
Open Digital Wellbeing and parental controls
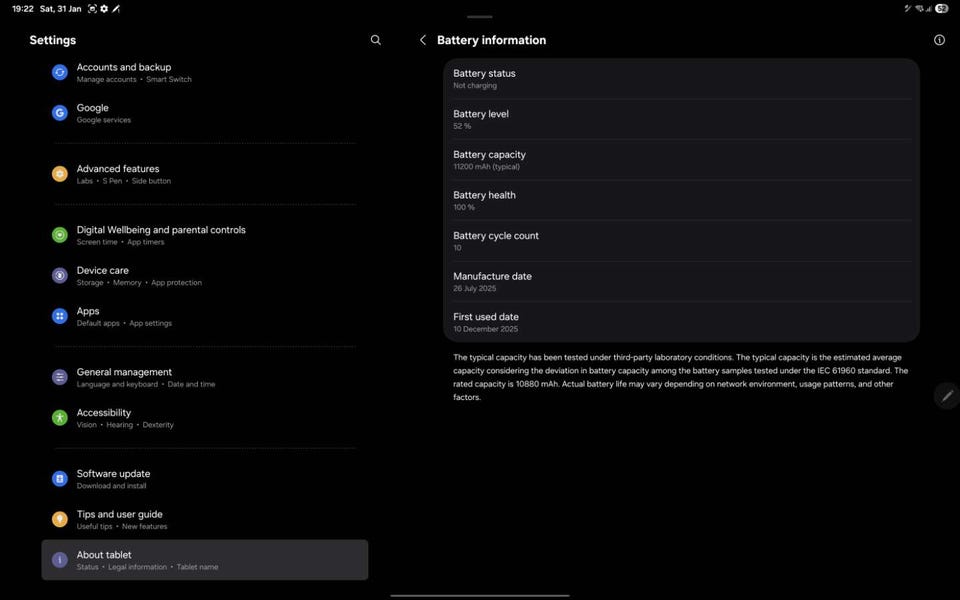pyautogui.click(x=160, y=235)
